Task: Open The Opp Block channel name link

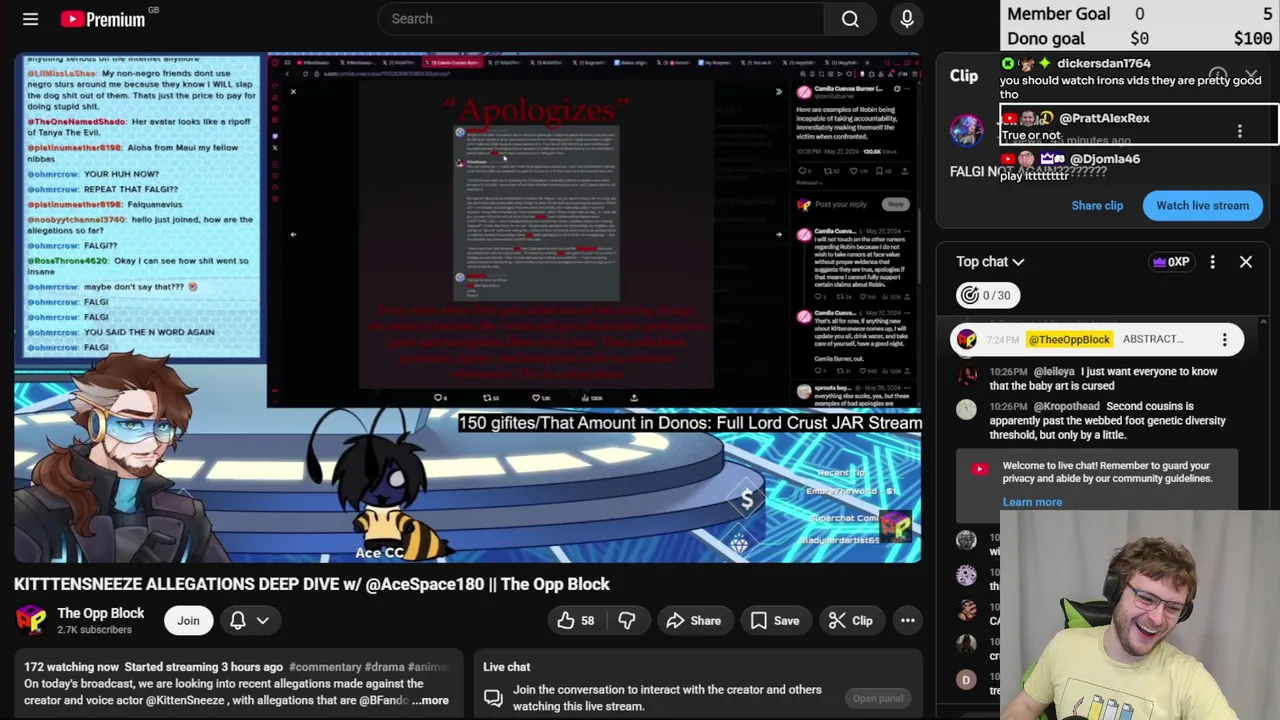Action: (x=100, y=613)
